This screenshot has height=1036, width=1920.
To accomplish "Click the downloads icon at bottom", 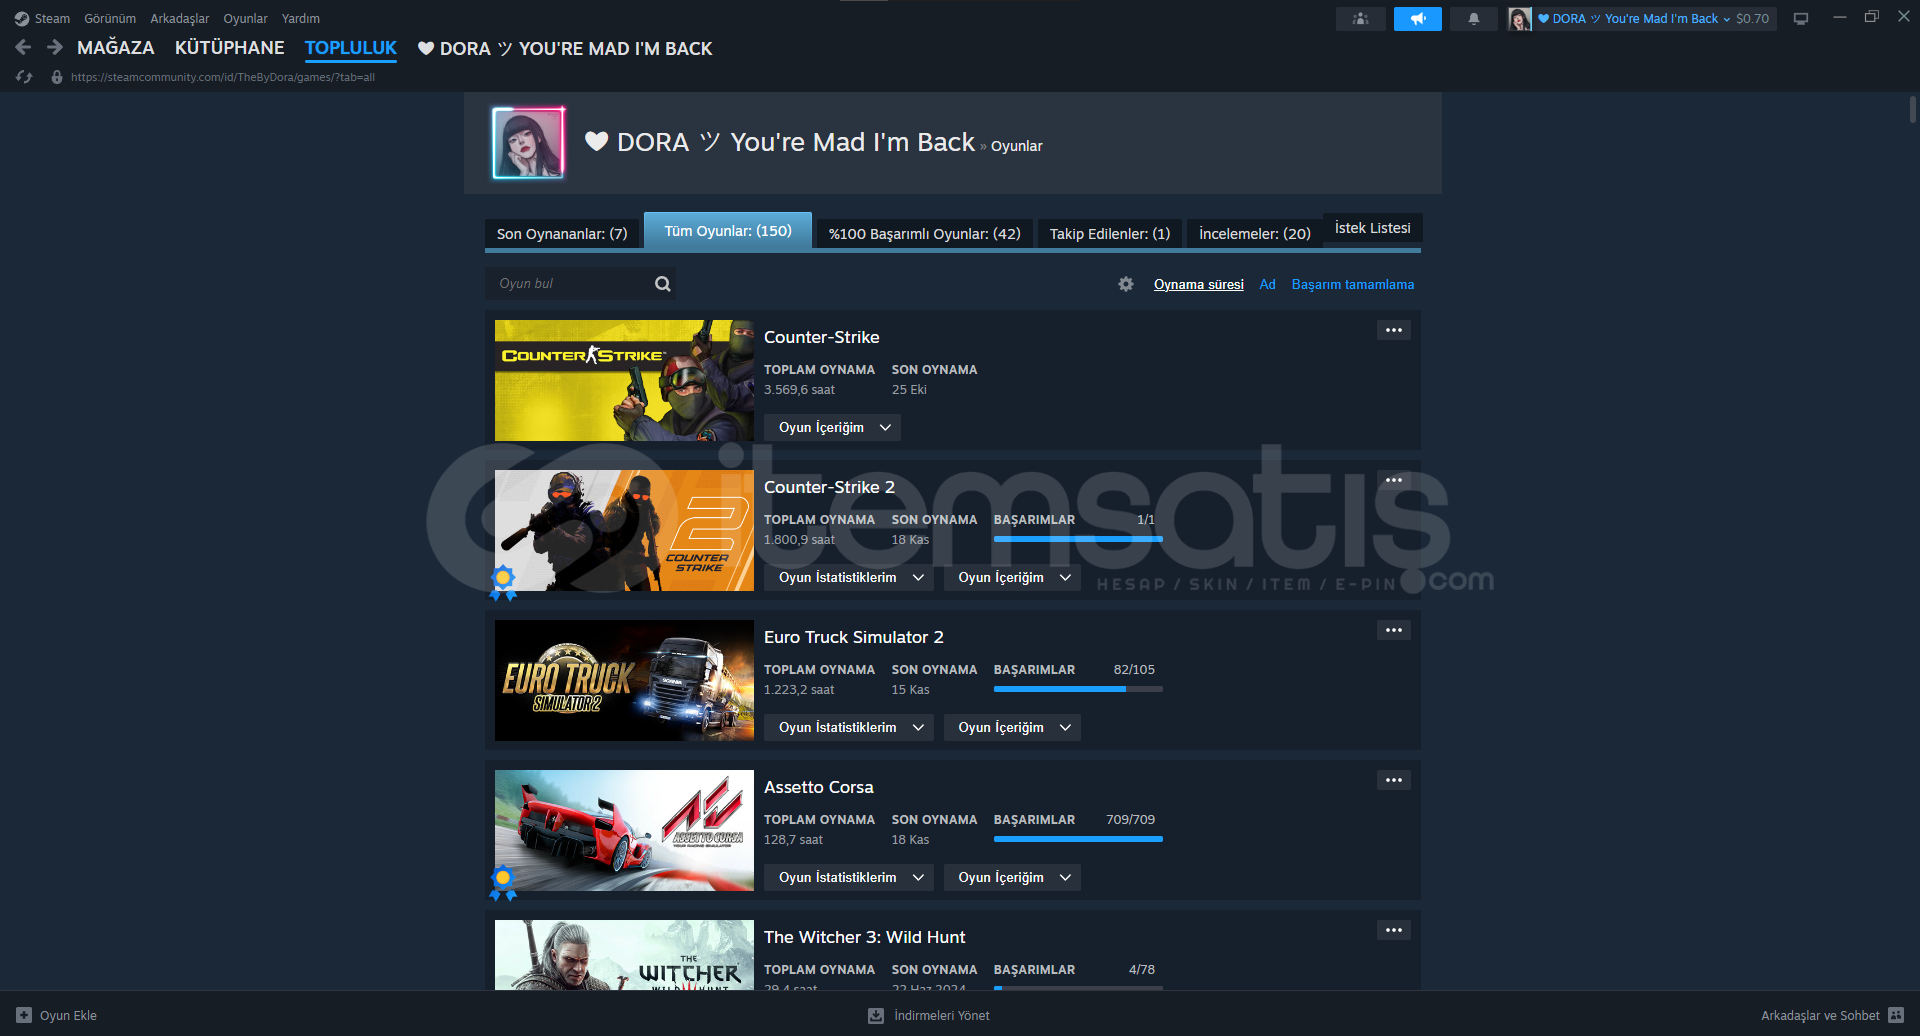I will coord(876,1015).
